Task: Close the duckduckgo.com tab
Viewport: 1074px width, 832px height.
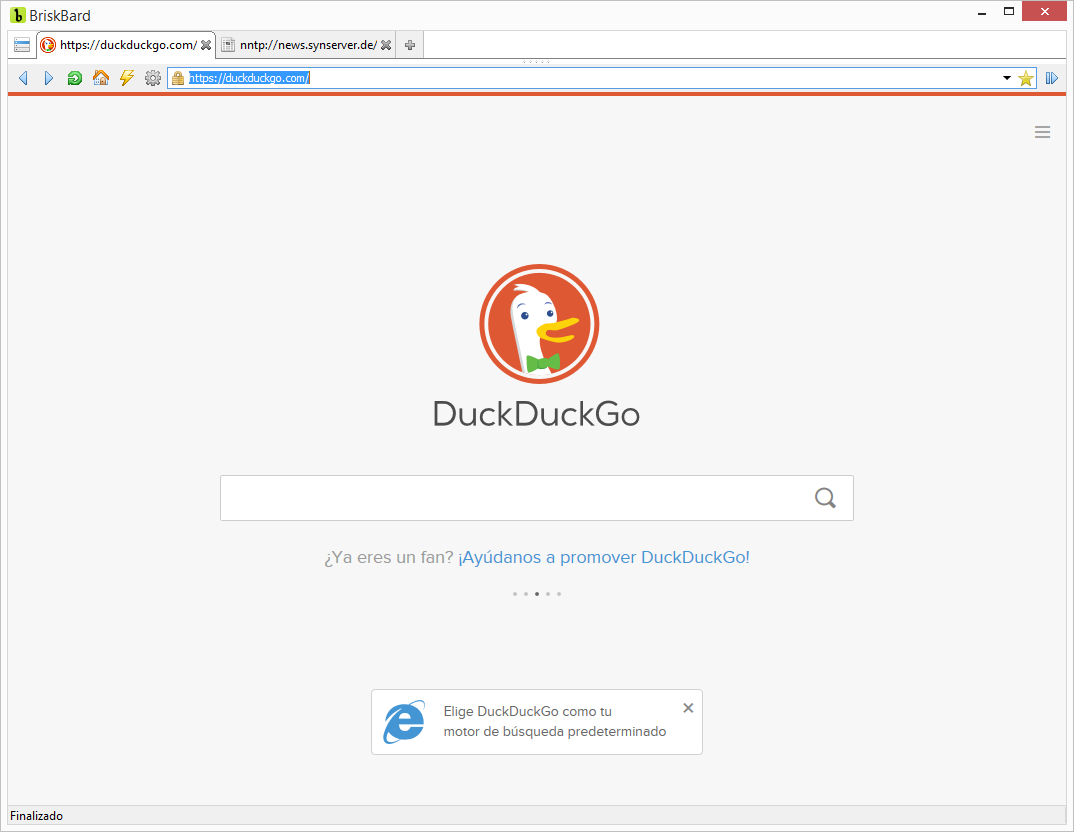Action: (205, 45)
